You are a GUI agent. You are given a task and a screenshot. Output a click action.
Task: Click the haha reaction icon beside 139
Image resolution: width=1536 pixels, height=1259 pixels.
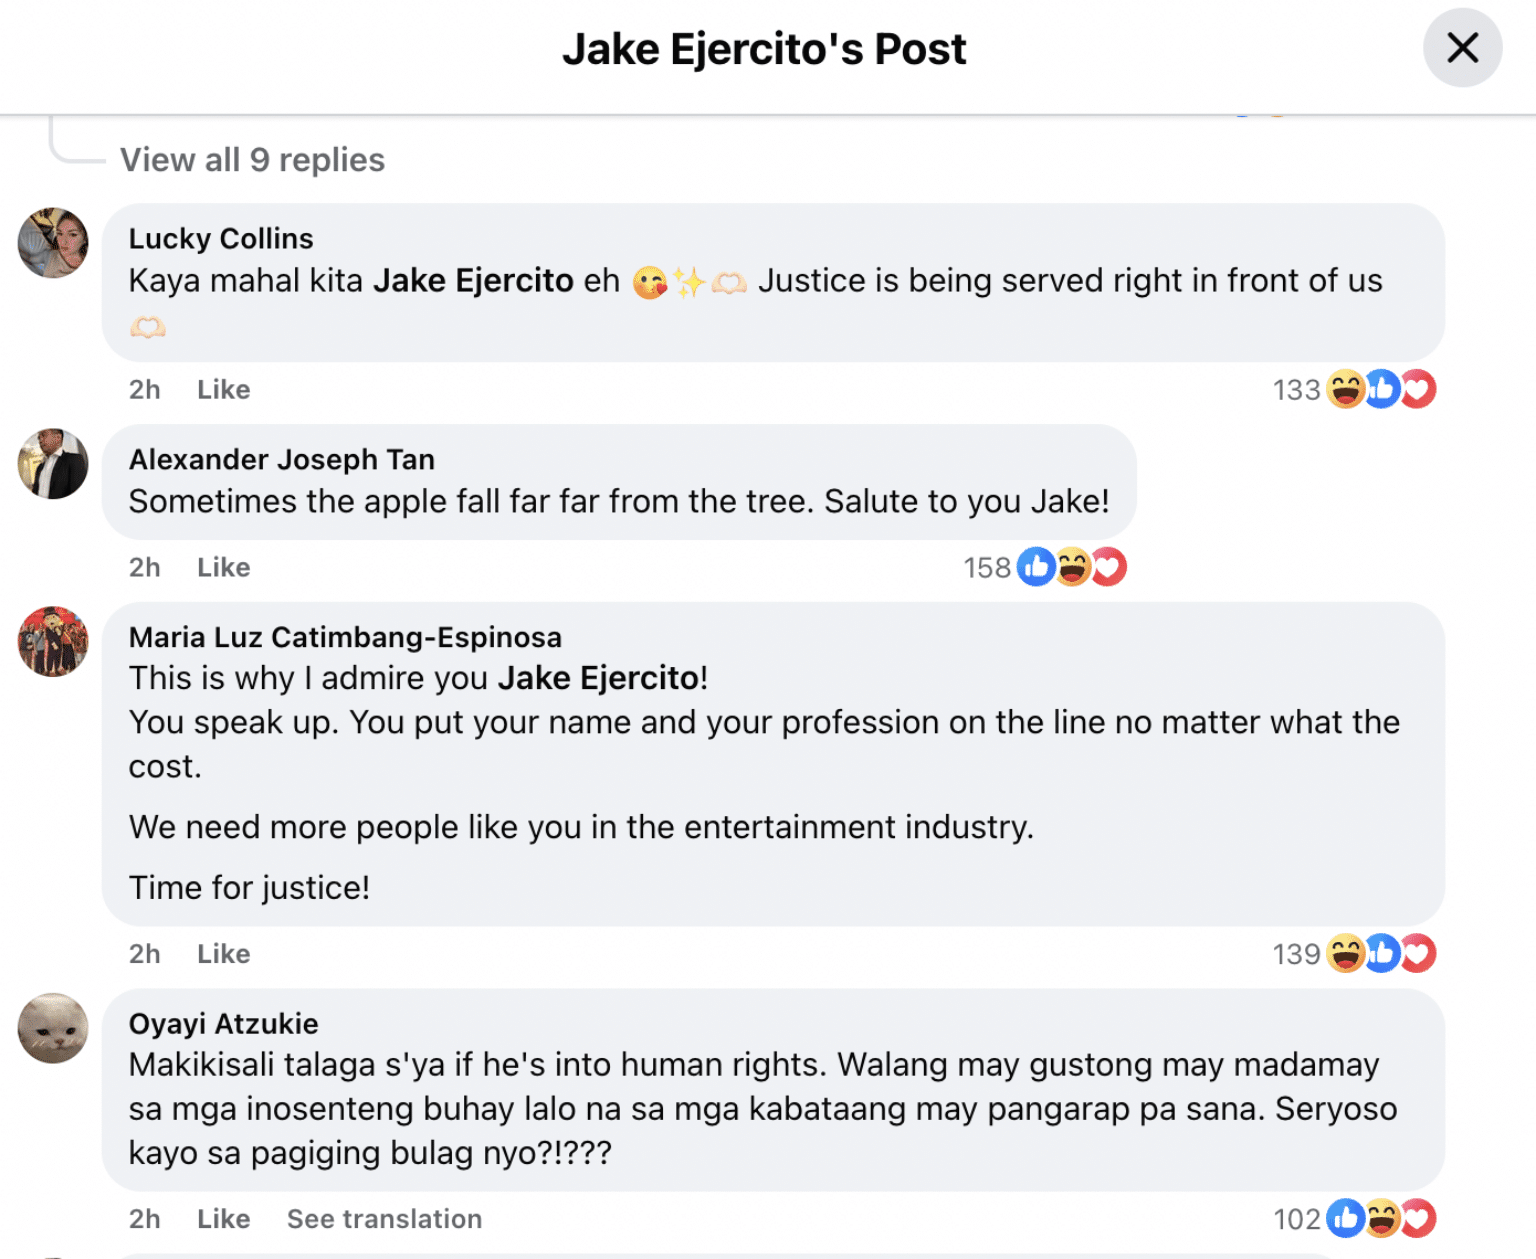point(1347,954)
